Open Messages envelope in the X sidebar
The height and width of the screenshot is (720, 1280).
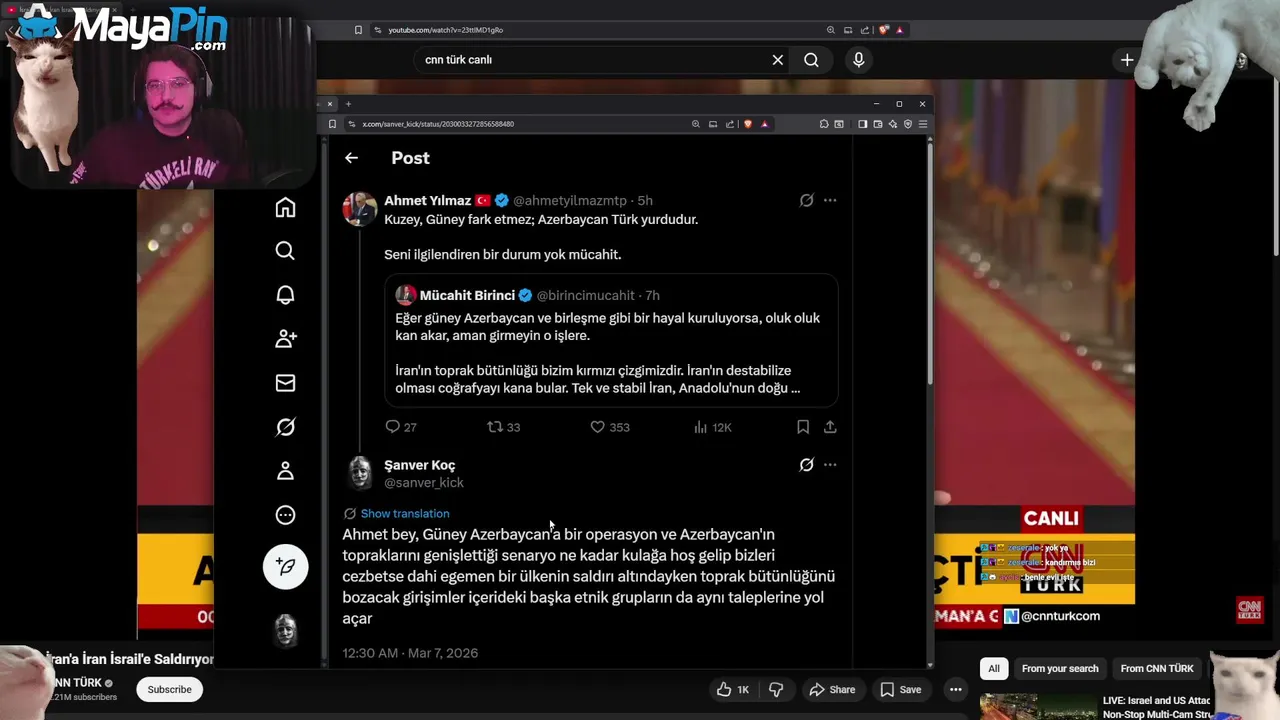tap(285, 383)
